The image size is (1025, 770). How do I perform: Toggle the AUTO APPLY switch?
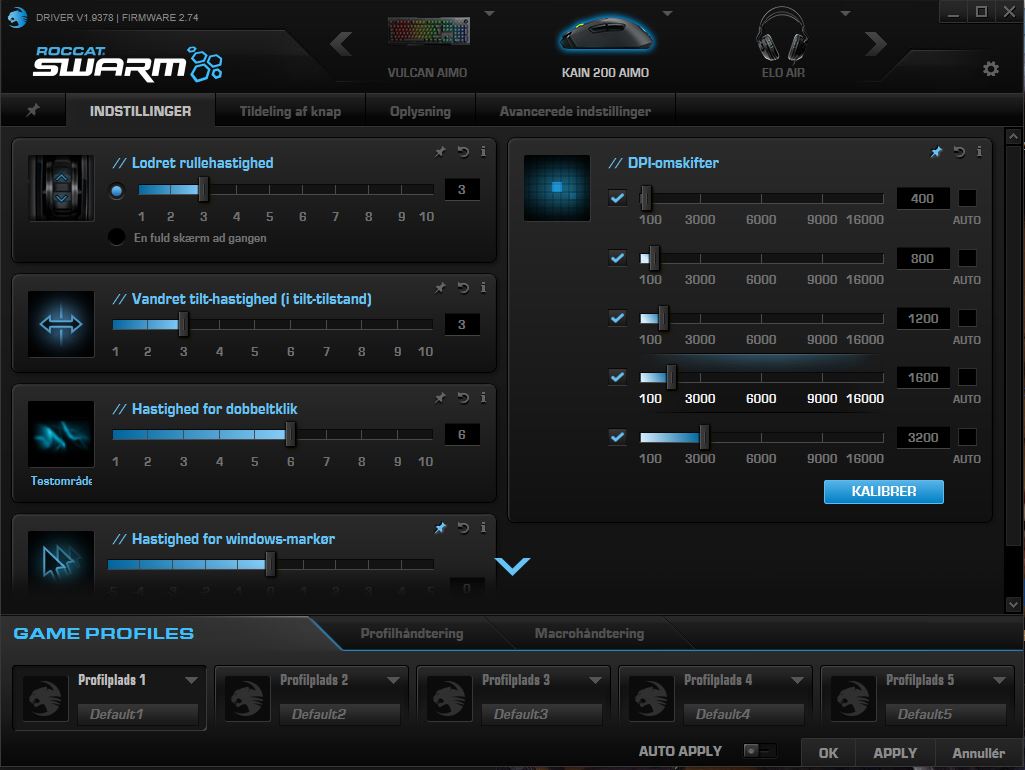pyautogui.click(x=760, y=750)
